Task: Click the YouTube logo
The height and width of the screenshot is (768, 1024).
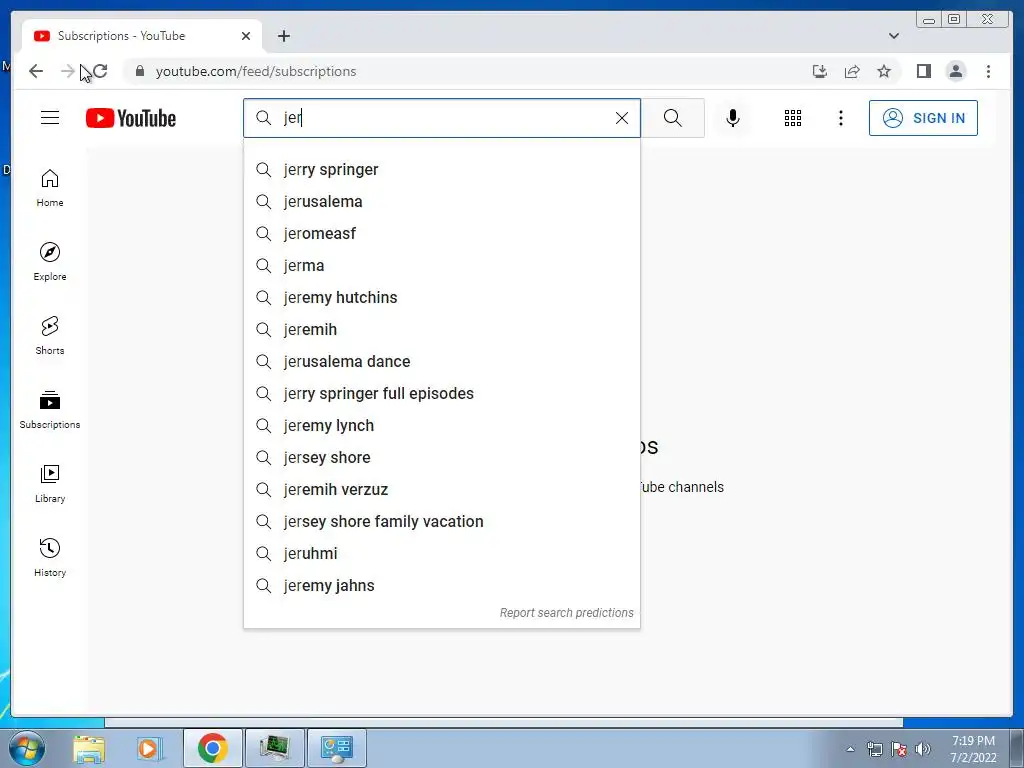Action: click(131, 118)
